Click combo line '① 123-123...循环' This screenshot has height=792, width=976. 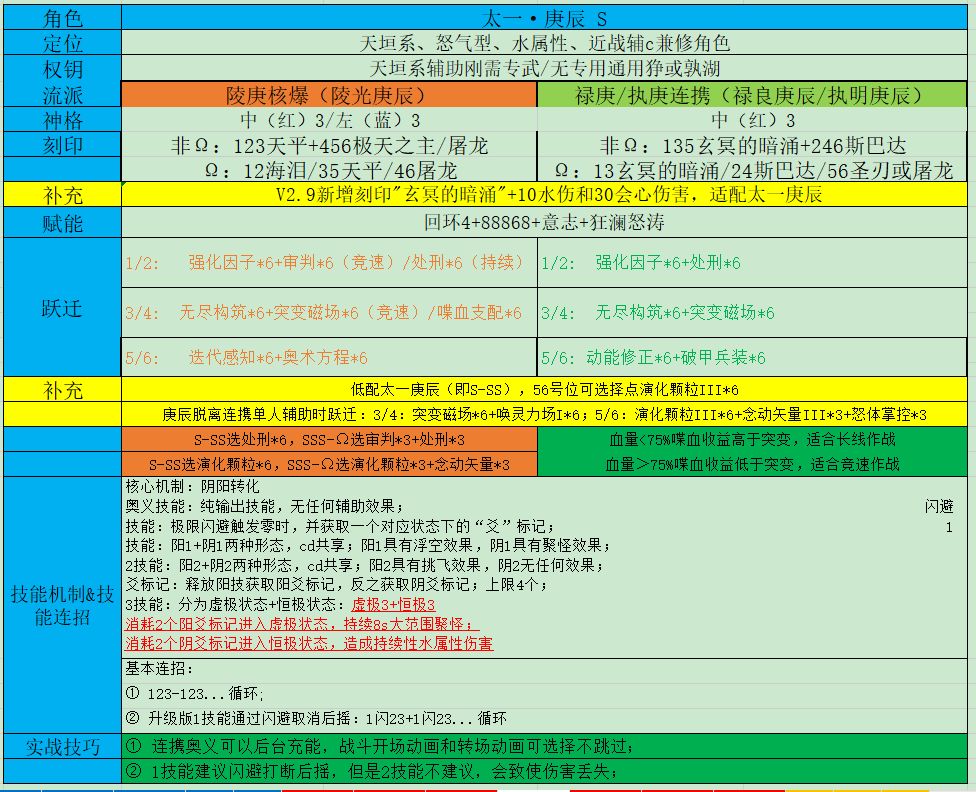coord(194,694)
